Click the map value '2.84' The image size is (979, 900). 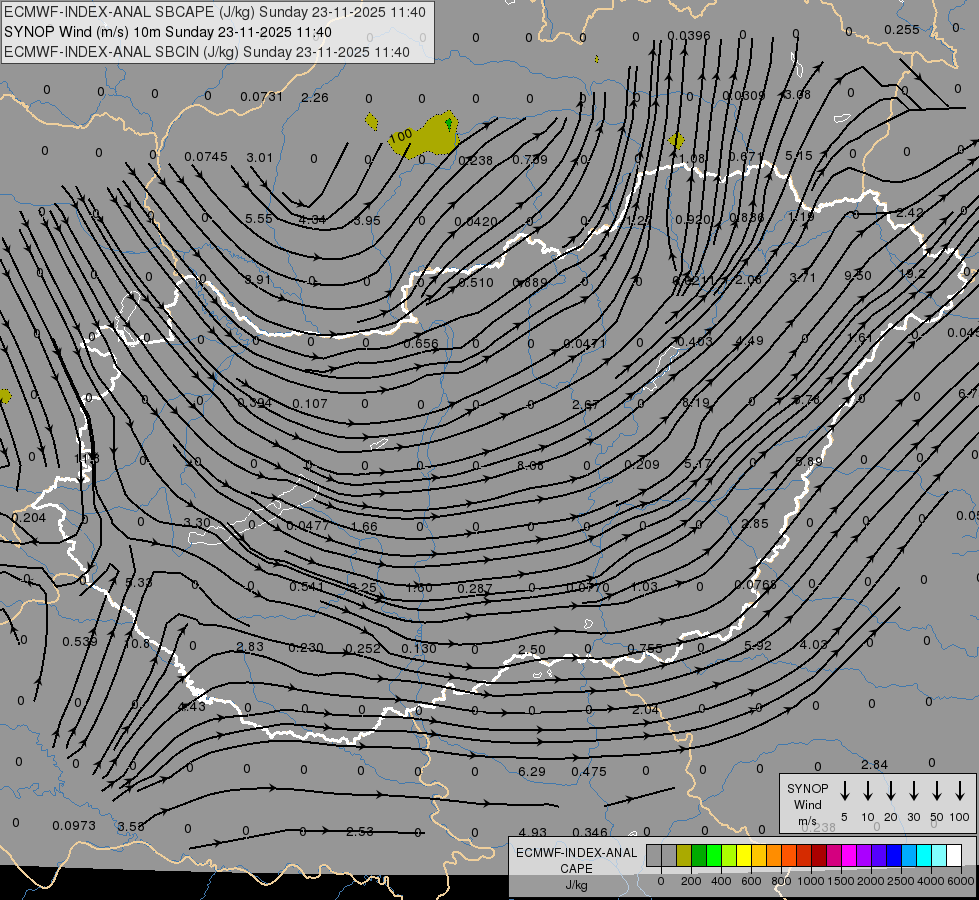(x=874, y=764)
